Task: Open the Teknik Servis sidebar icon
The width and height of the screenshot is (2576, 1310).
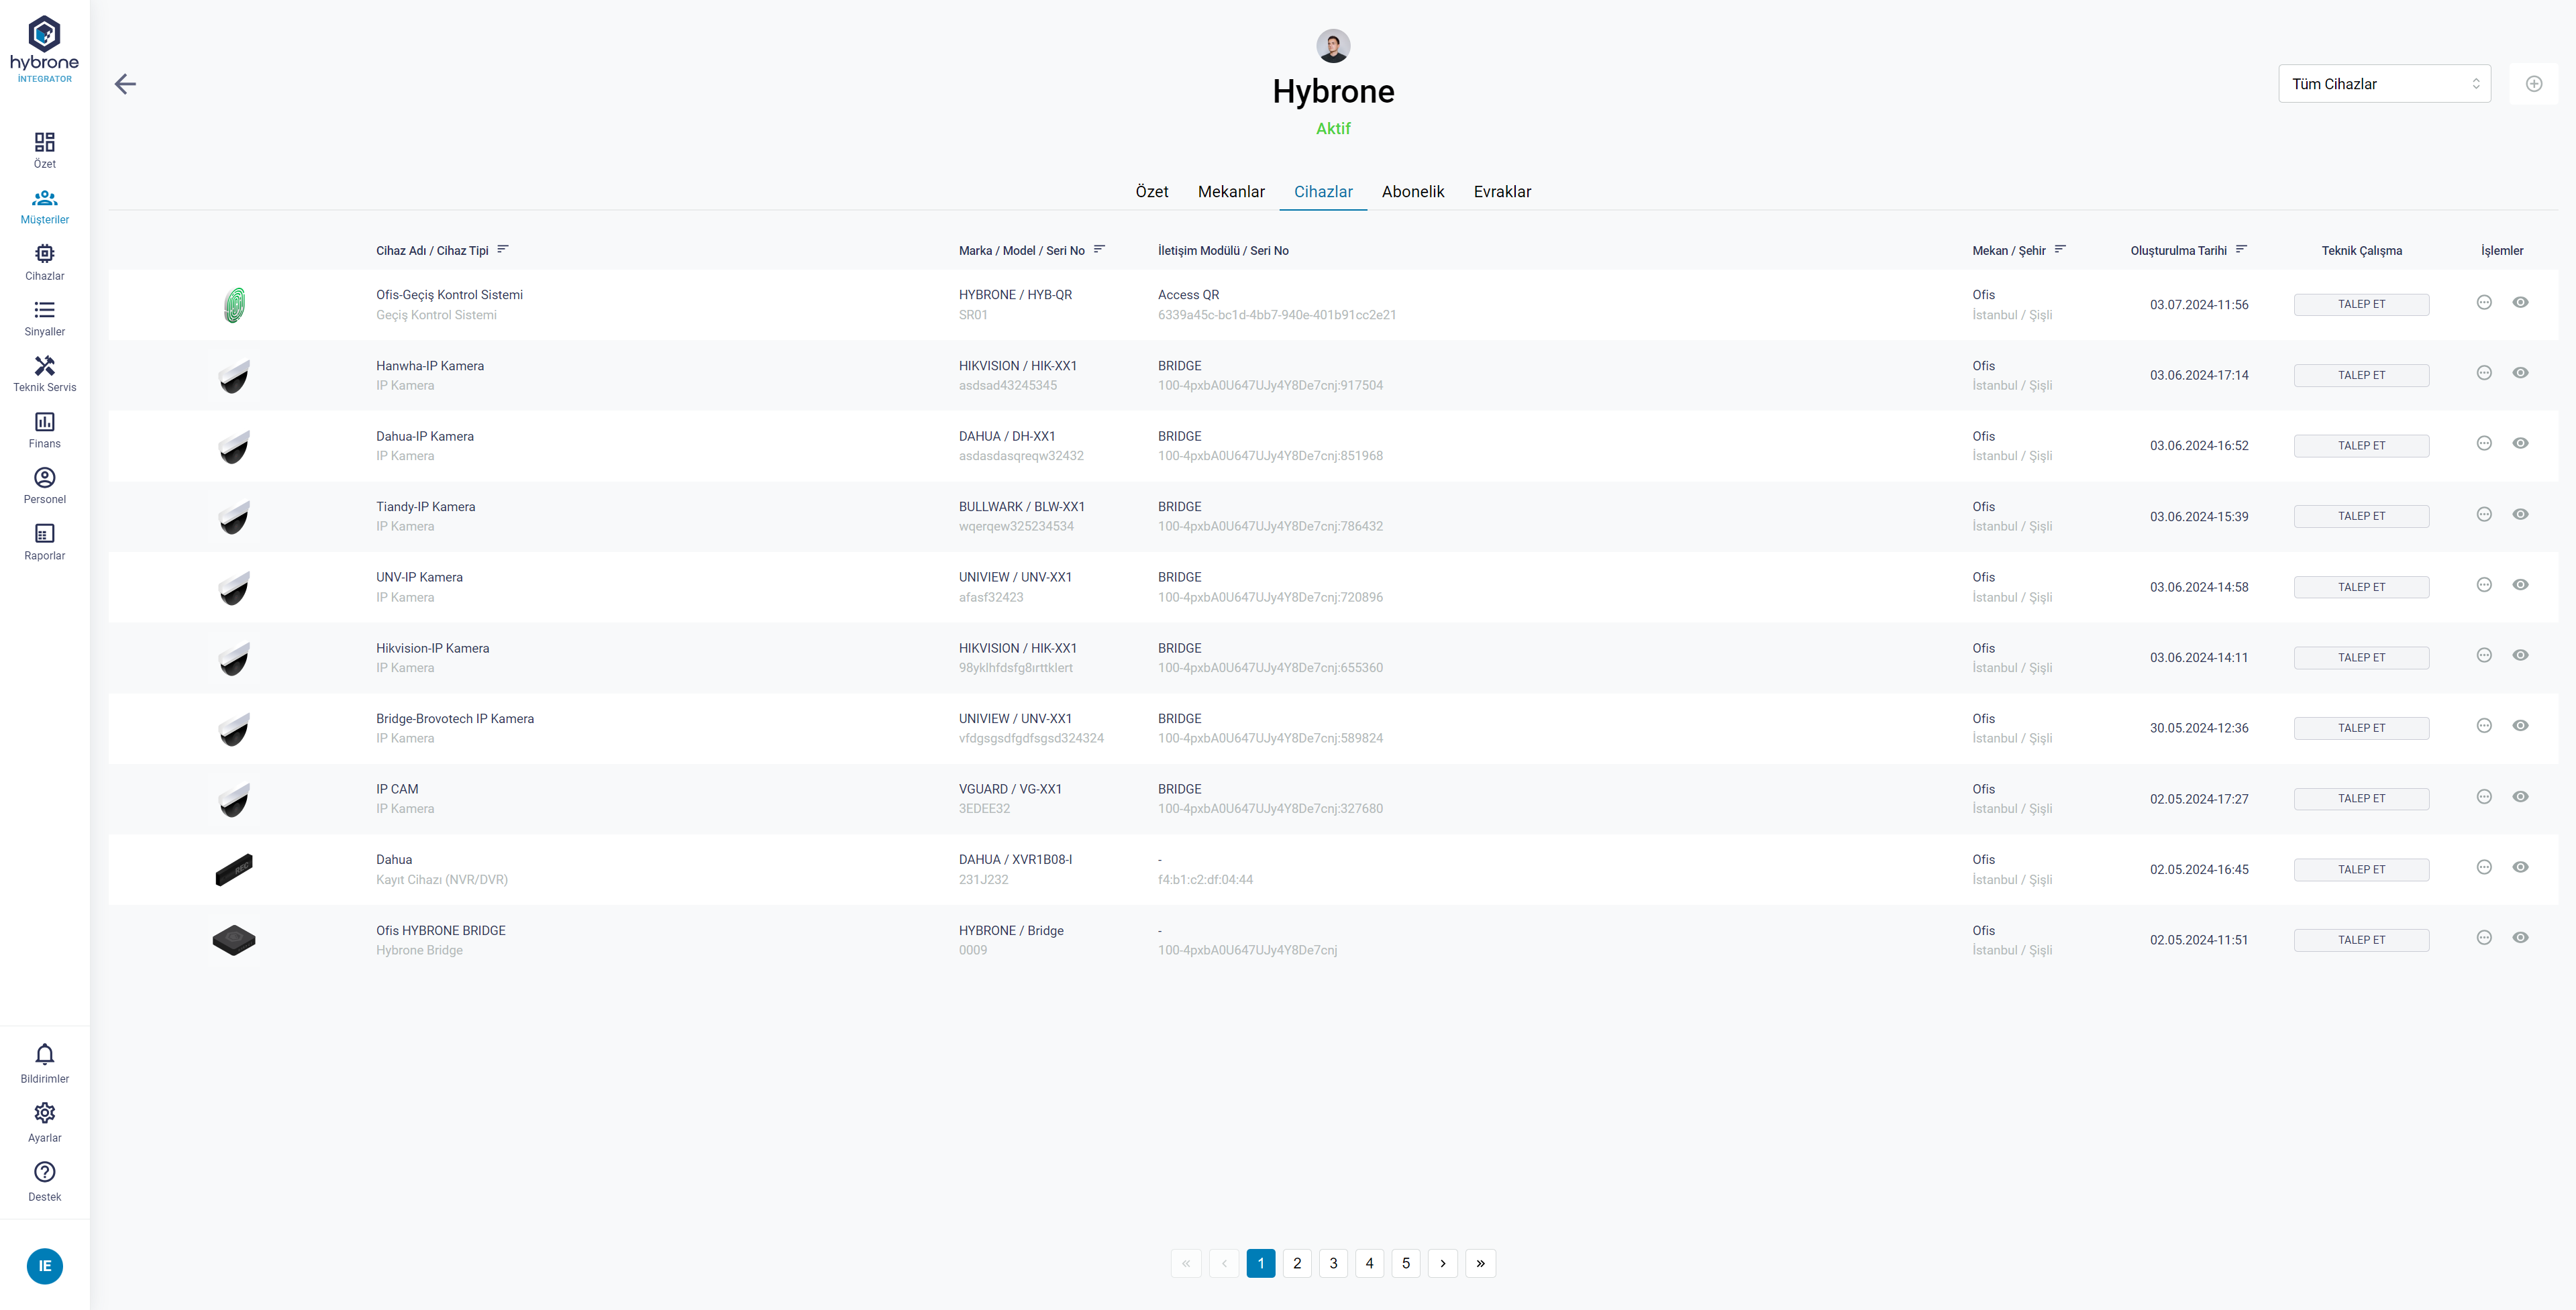Action: [44, 374]
